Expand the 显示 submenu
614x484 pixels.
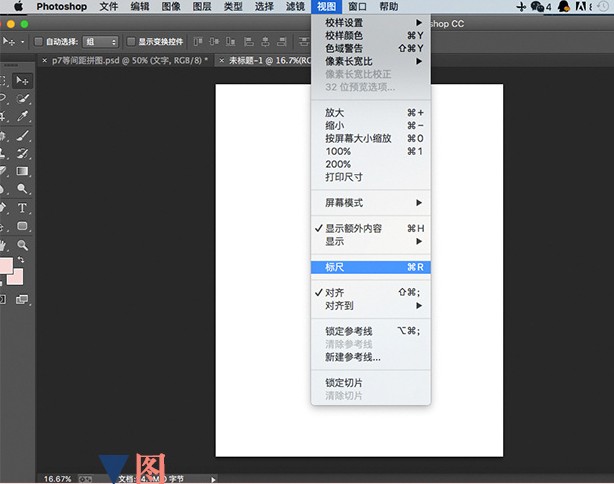(370, 242)
